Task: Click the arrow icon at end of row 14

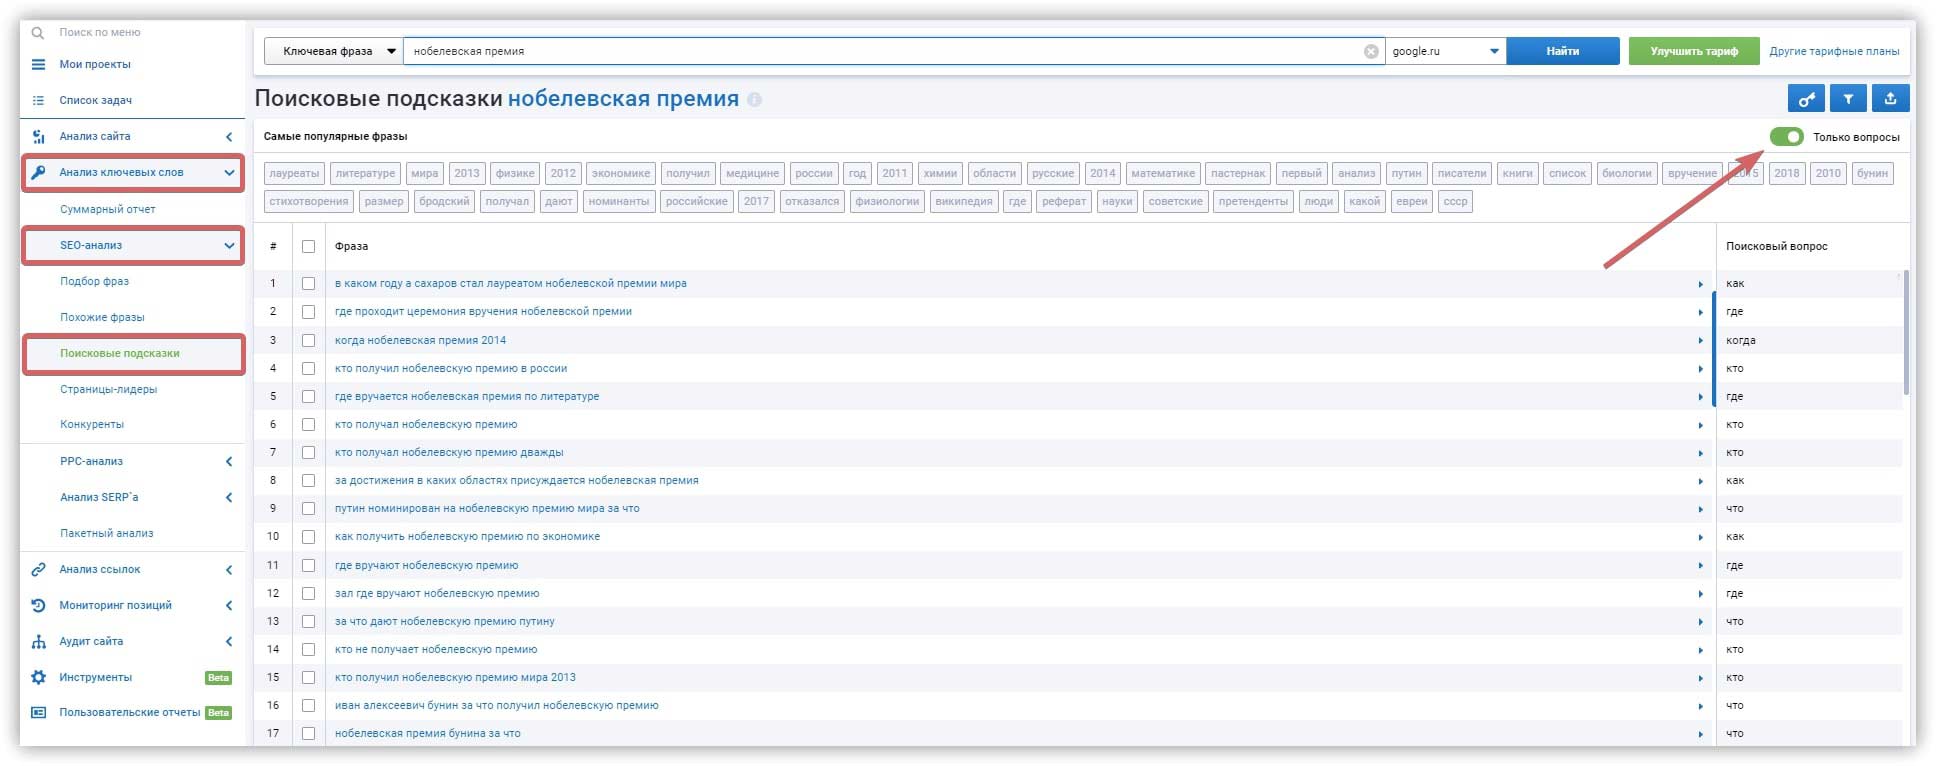Action: pyautogui.click(x=1700, y=650)
